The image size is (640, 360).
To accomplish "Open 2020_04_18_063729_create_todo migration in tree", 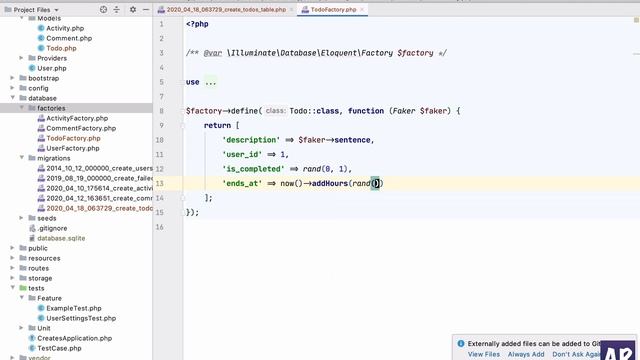I will coord(99,208).
